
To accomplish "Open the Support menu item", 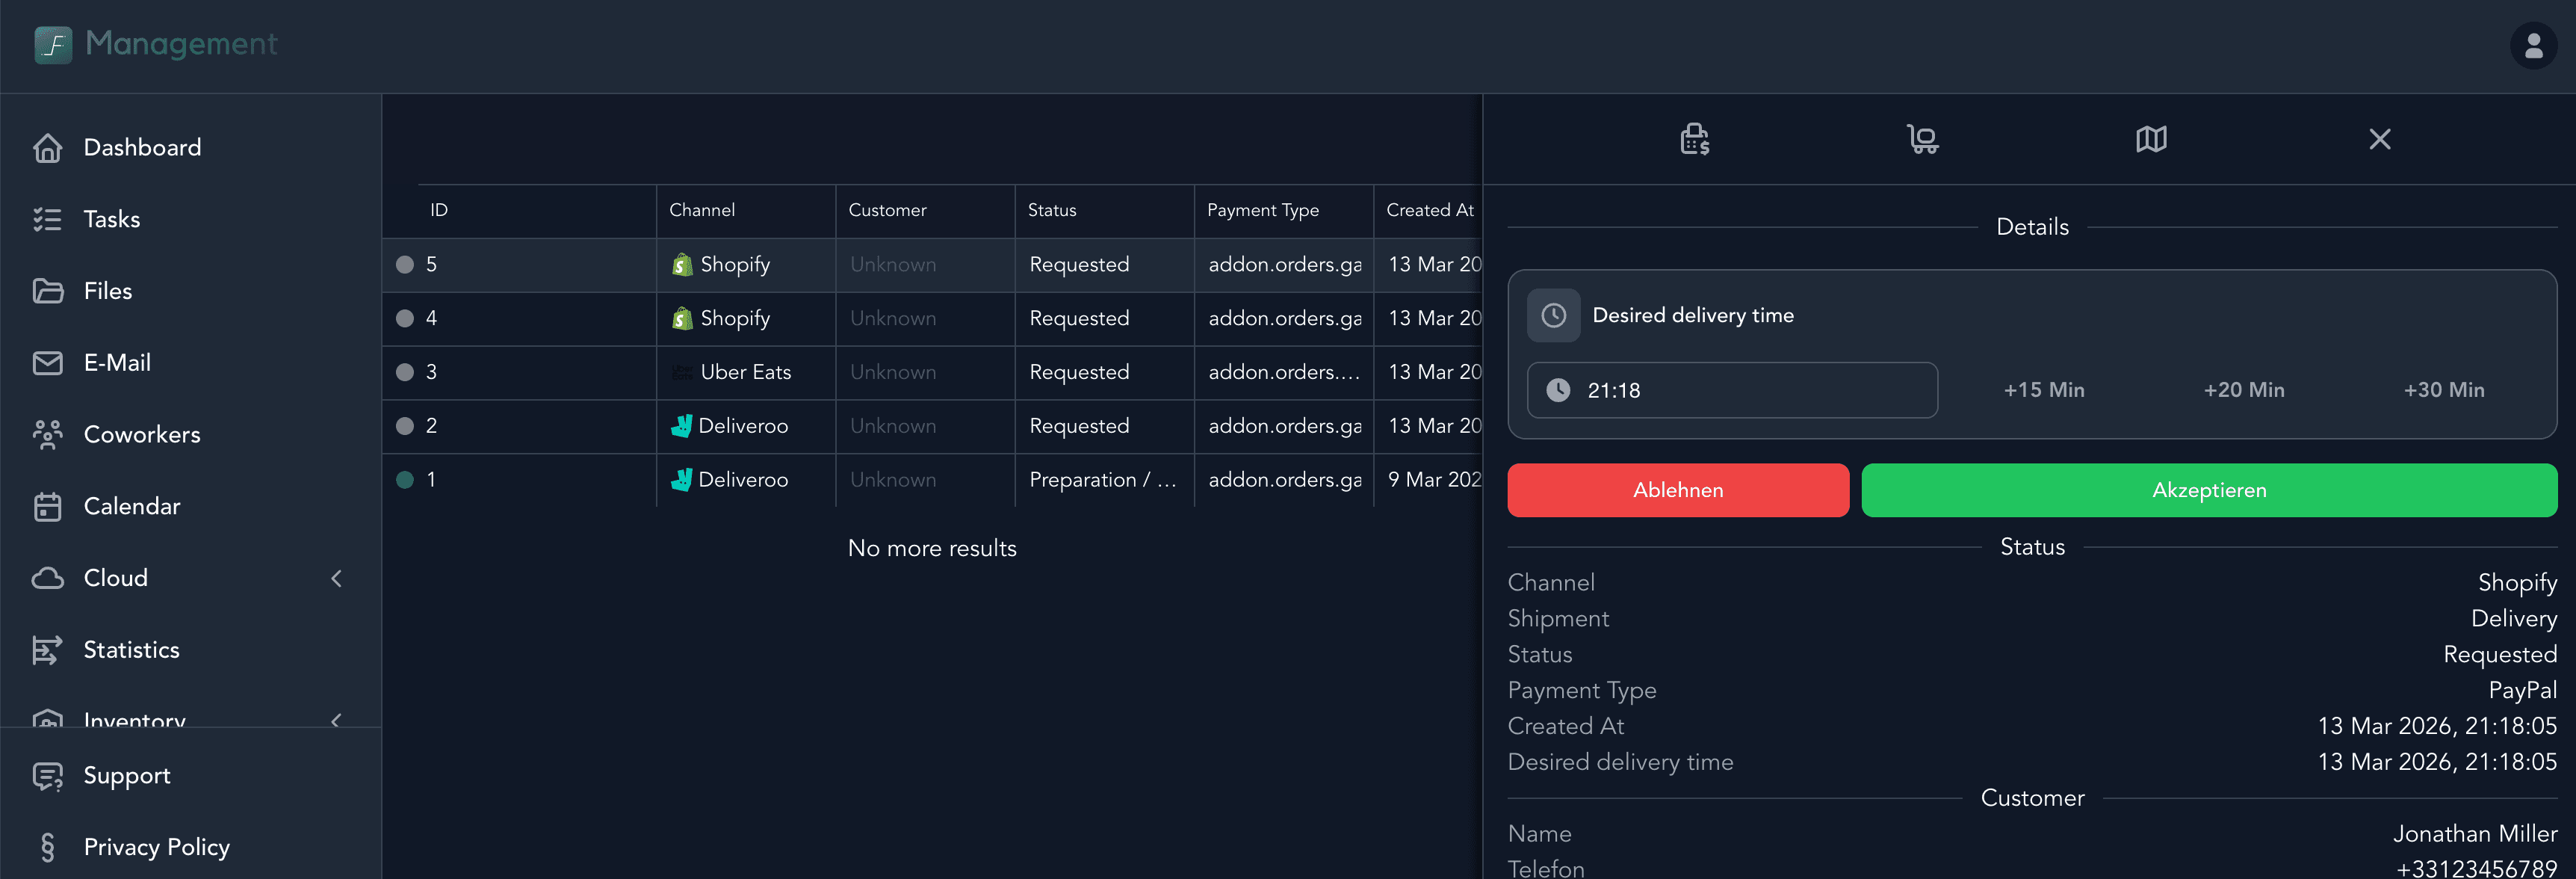I will 190,776.
